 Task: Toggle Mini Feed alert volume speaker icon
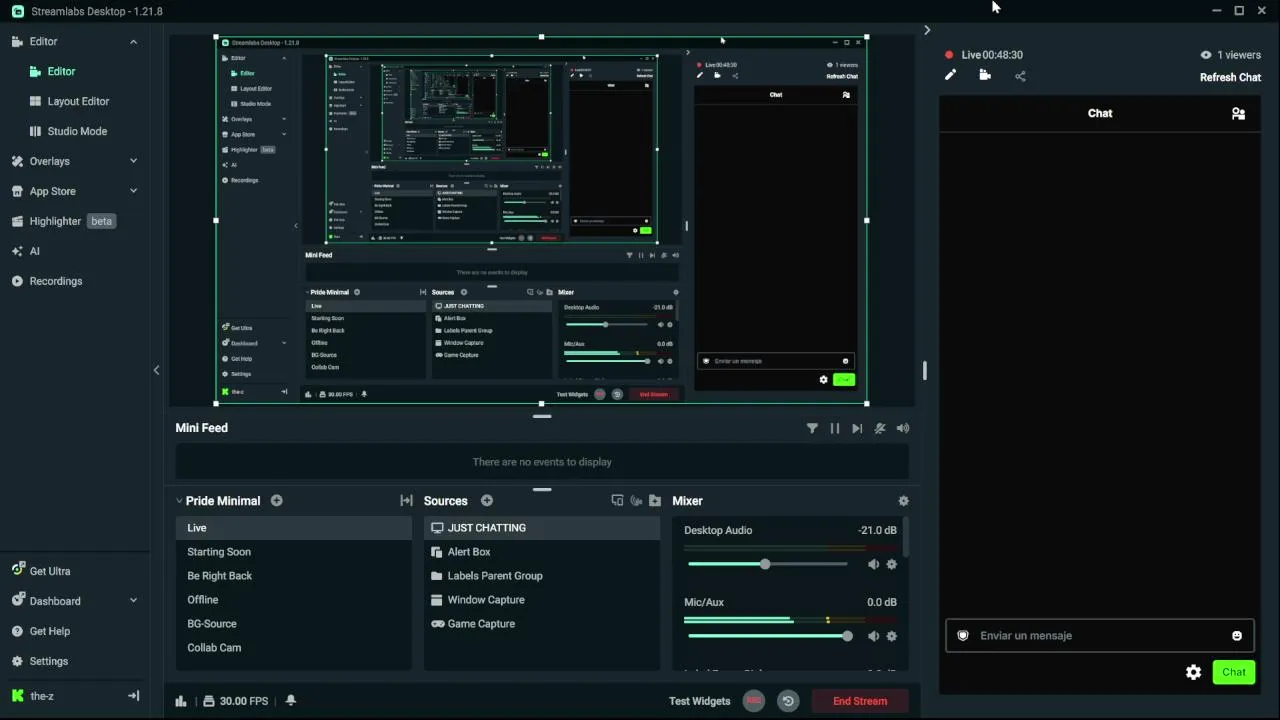tap(903, 428)
